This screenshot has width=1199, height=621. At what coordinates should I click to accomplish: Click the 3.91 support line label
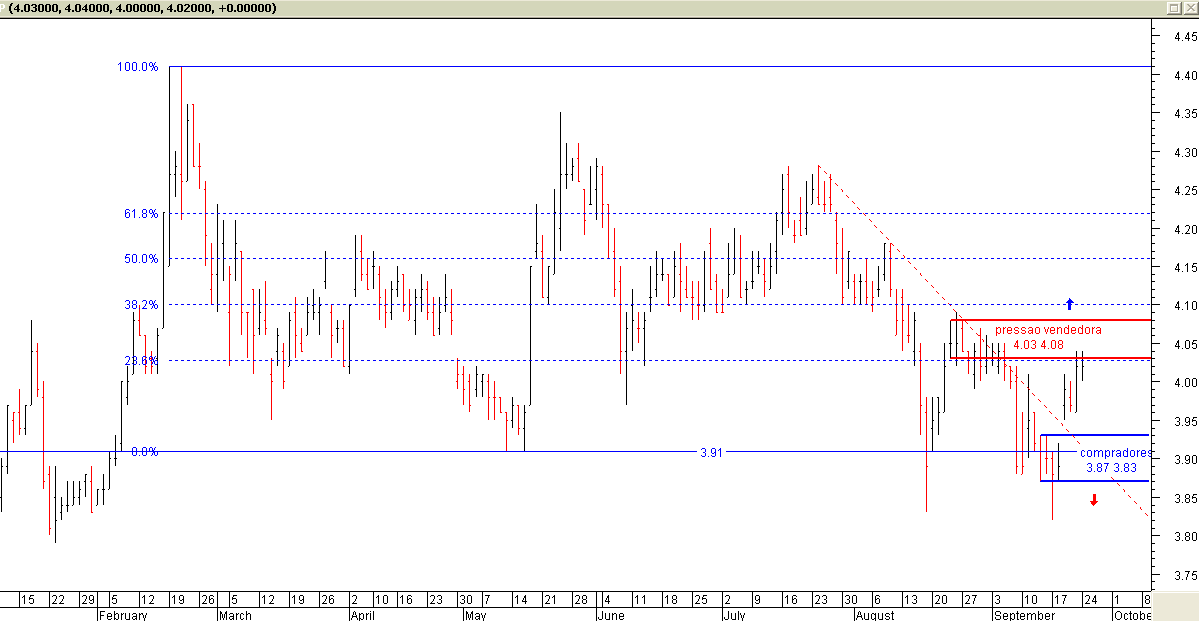click(711, 452)
